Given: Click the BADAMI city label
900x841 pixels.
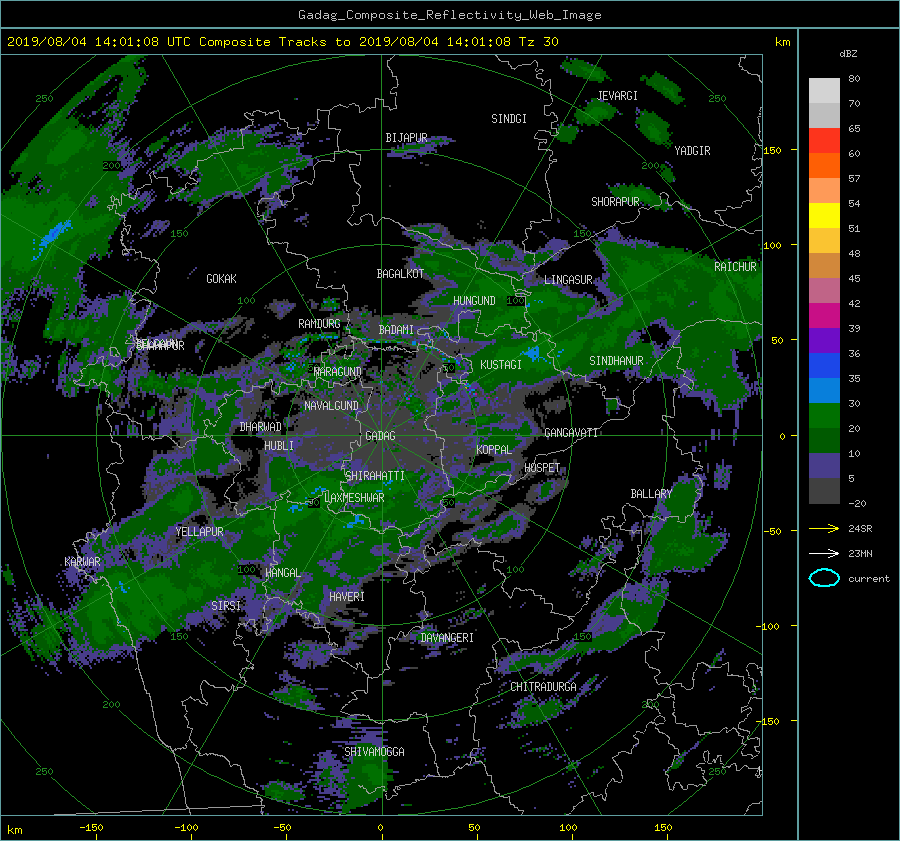Looking at the screenshot, I should coord(396,330).
